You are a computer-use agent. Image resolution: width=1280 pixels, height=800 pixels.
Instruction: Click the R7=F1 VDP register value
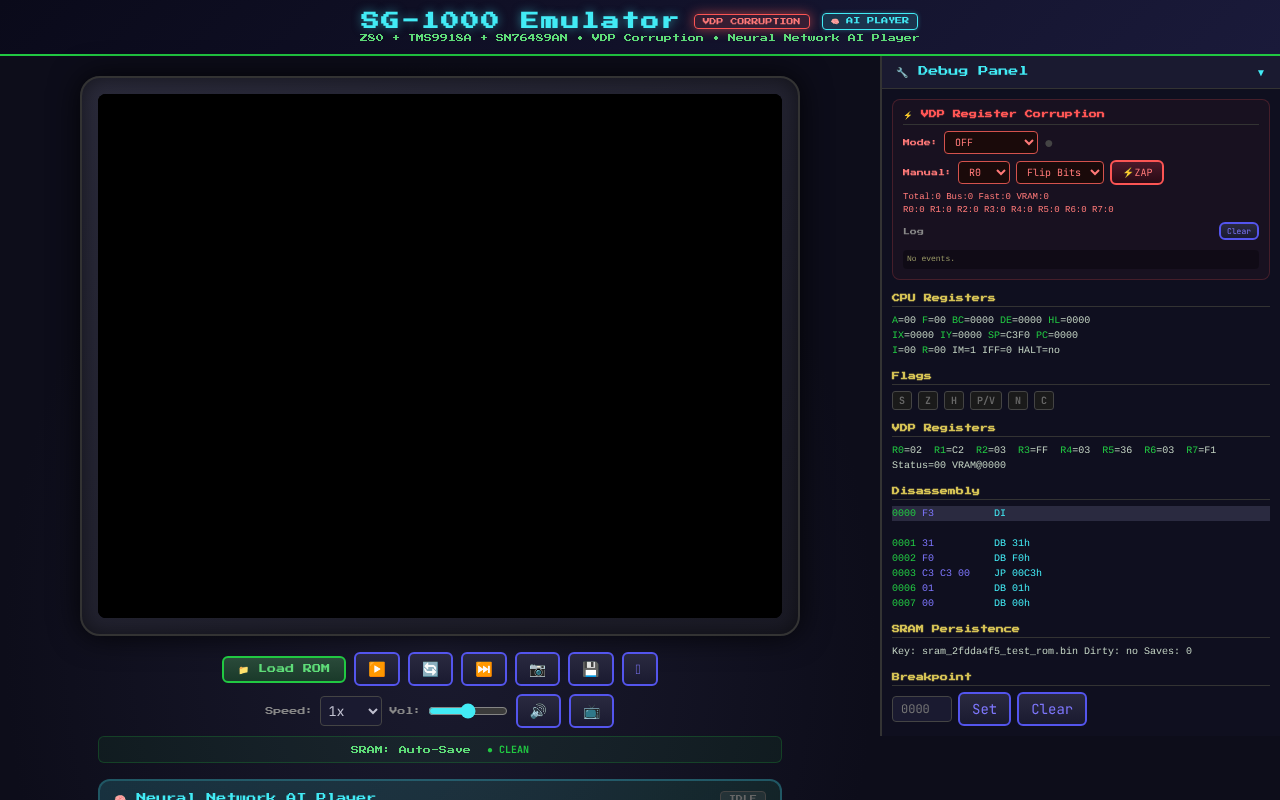click(1201, 450)
